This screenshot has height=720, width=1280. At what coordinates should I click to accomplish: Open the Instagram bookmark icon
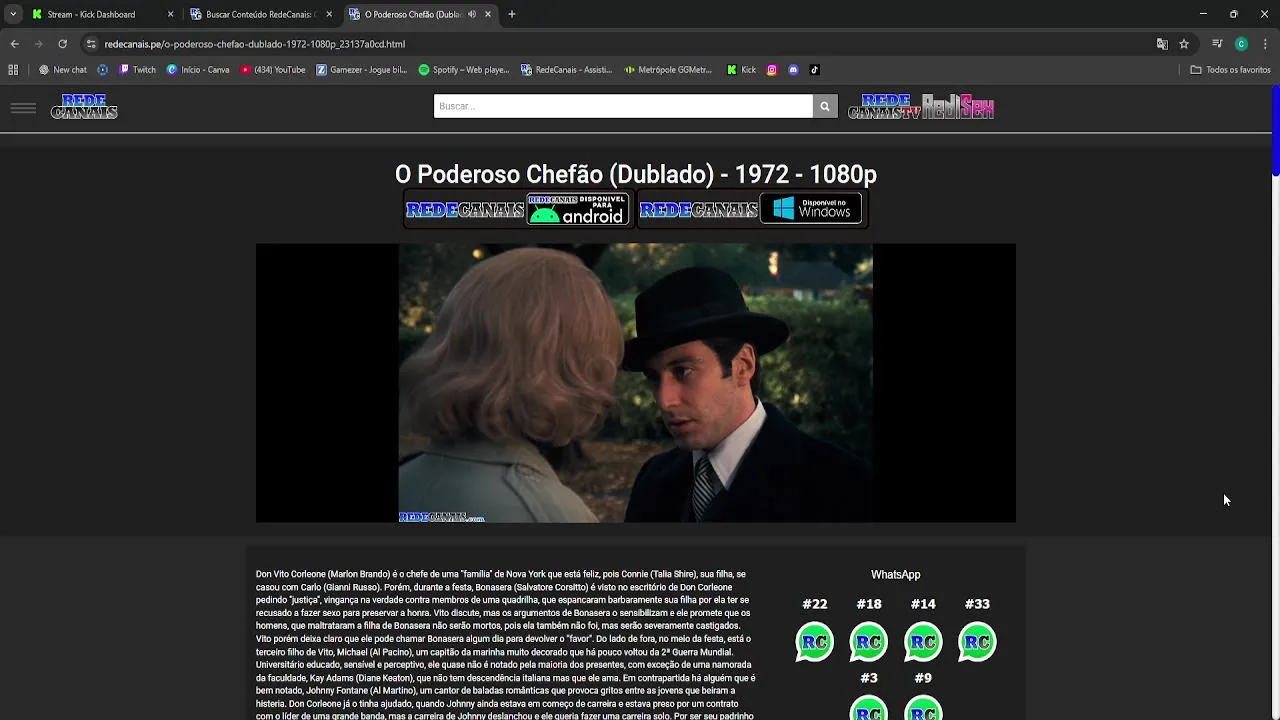pyautogui.click(x=772, y=70)
